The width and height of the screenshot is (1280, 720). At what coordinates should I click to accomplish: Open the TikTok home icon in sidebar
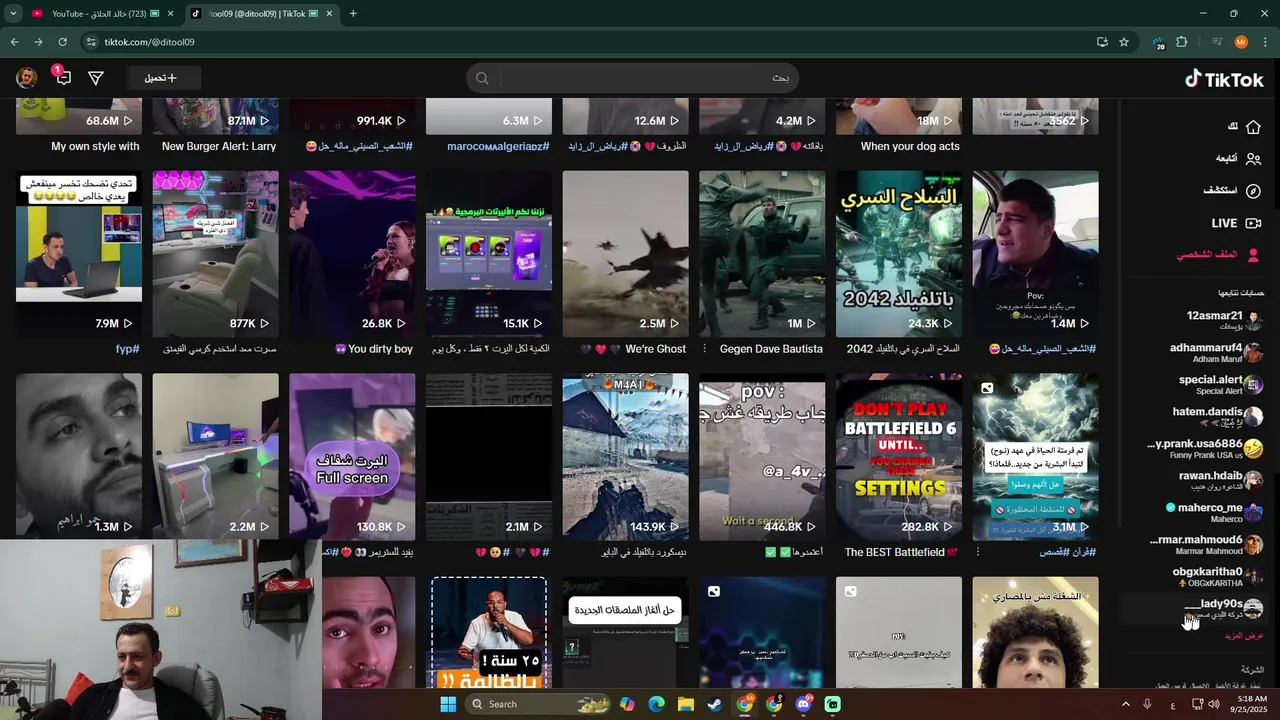click(x=1253, y=127)
